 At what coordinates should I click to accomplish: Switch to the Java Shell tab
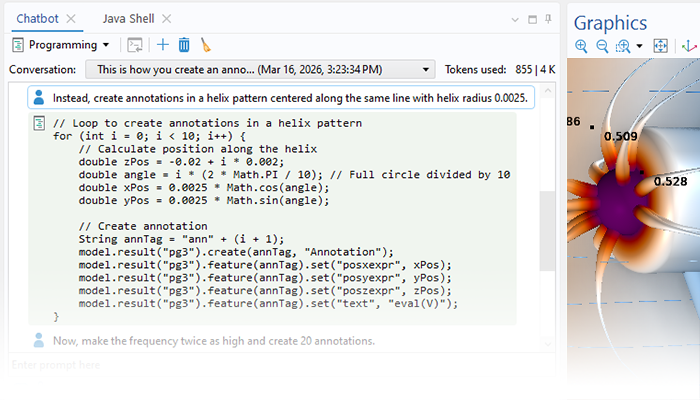point(128,19)
